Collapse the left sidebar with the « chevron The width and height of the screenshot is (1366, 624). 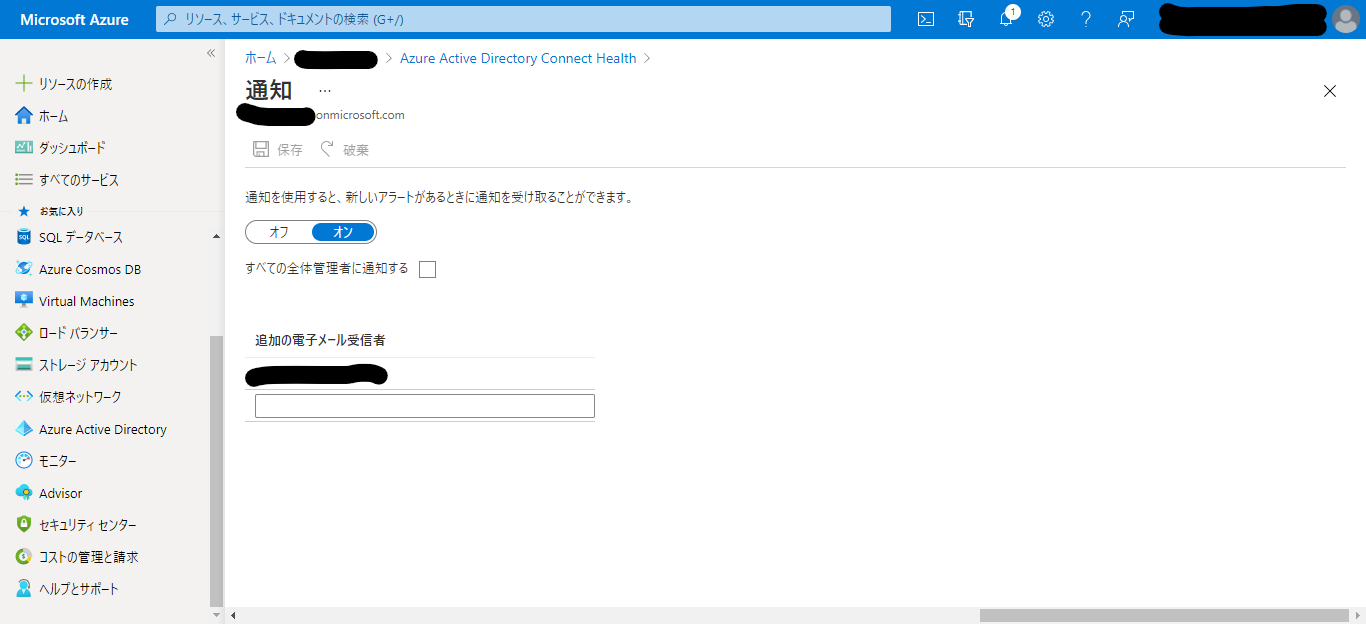[x=211, y=55]
